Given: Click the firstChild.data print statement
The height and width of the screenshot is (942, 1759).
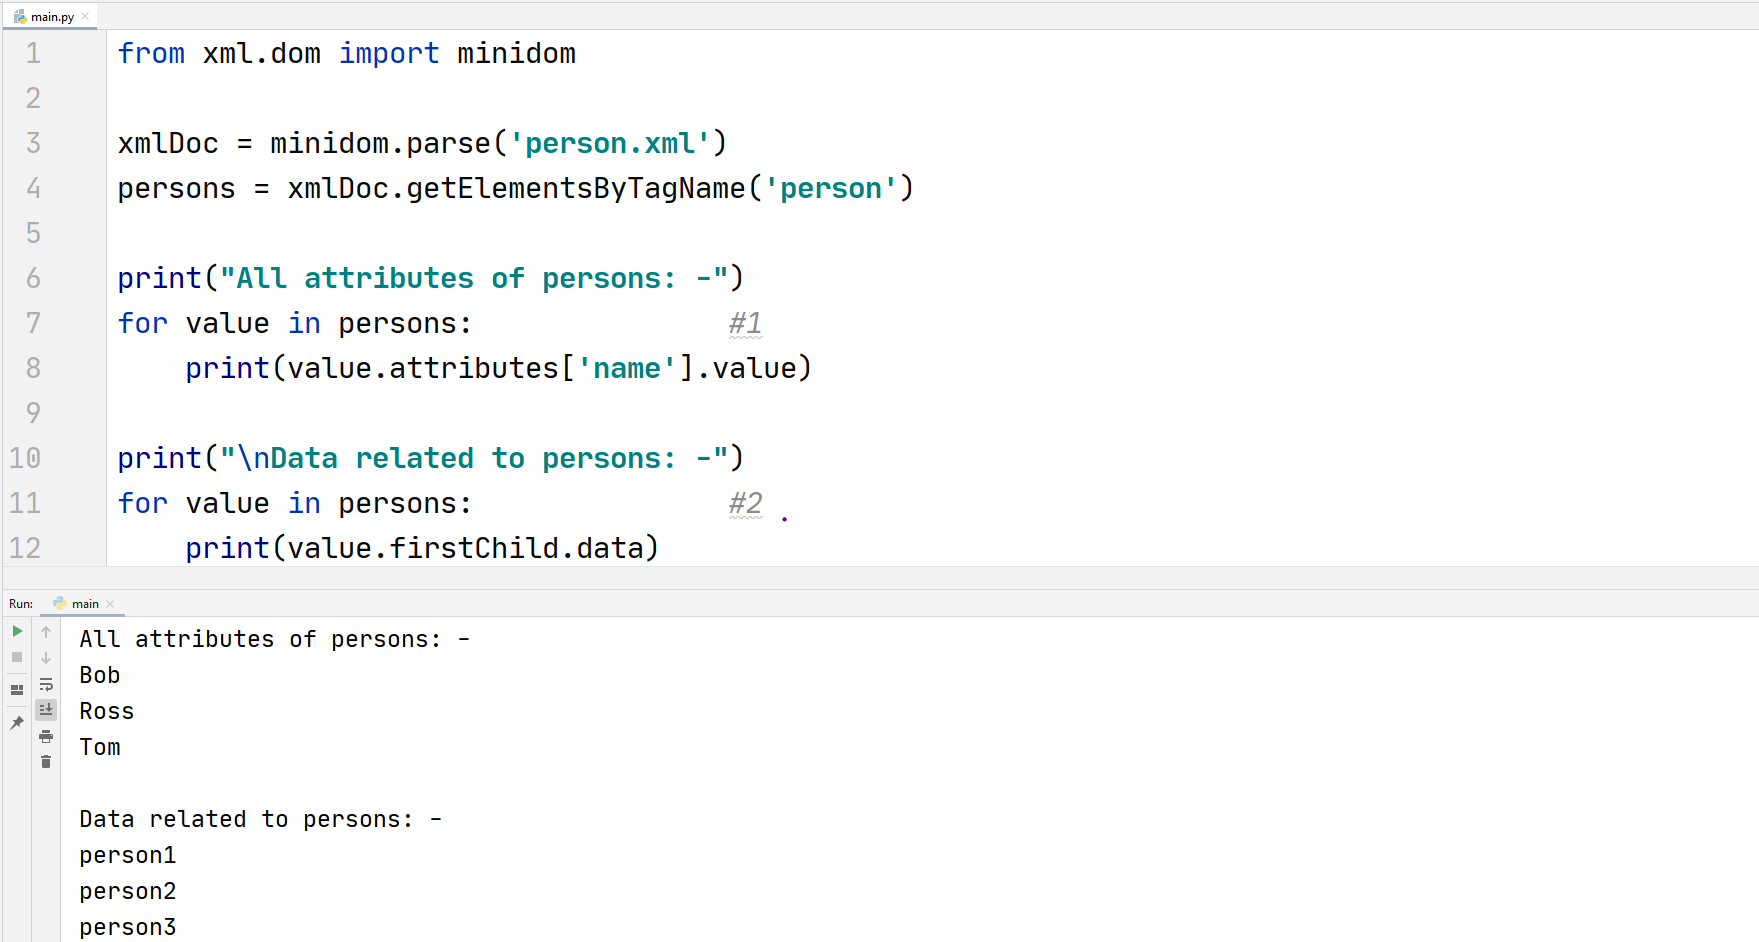Looking at the screenshot, I should (x=420, y=547).
